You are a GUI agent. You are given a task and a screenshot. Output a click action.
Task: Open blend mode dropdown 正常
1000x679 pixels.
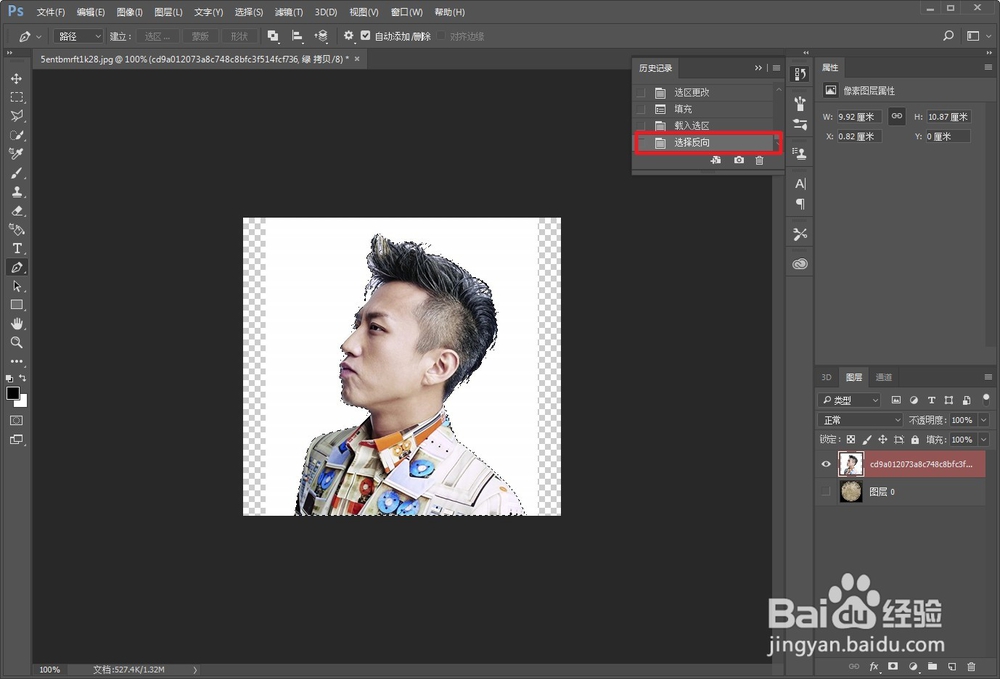pyautogui.click(x=860, y=420)
